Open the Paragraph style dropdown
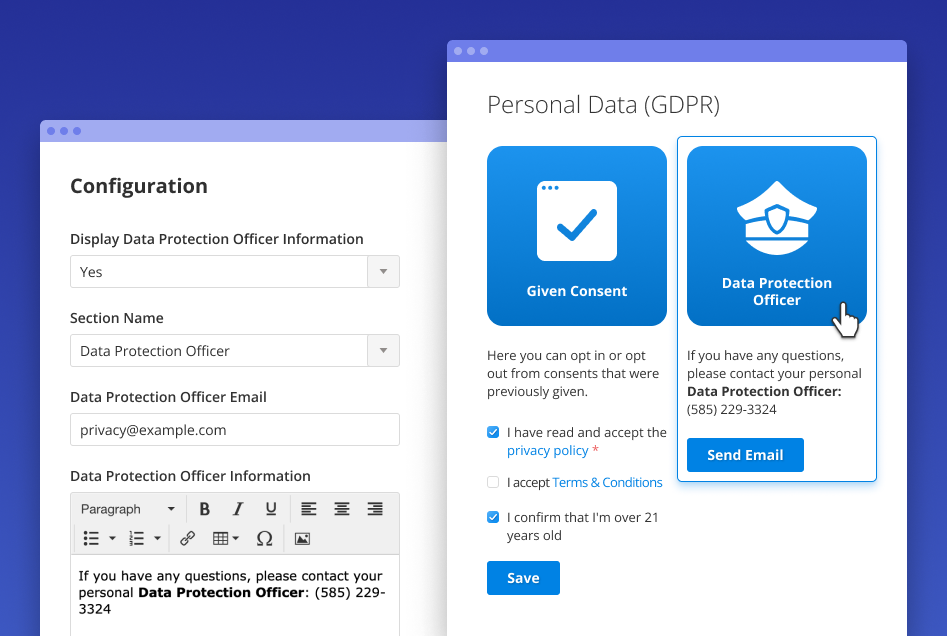The image size is (947, 636). [127, 509]
